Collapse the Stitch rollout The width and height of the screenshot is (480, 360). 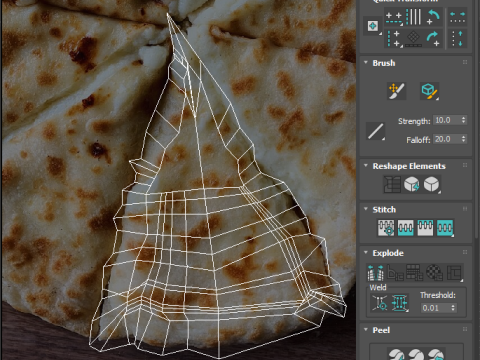(366, 209)
